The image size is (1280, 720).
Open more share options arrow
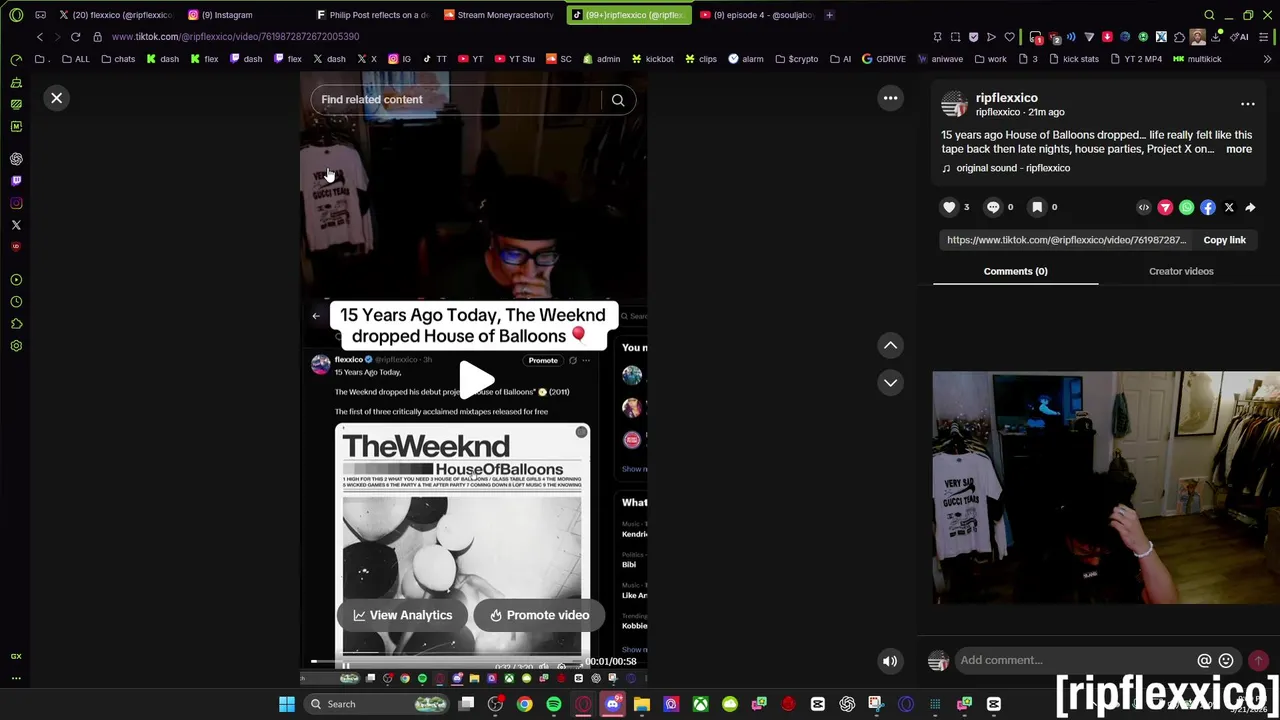[1250, 208]
